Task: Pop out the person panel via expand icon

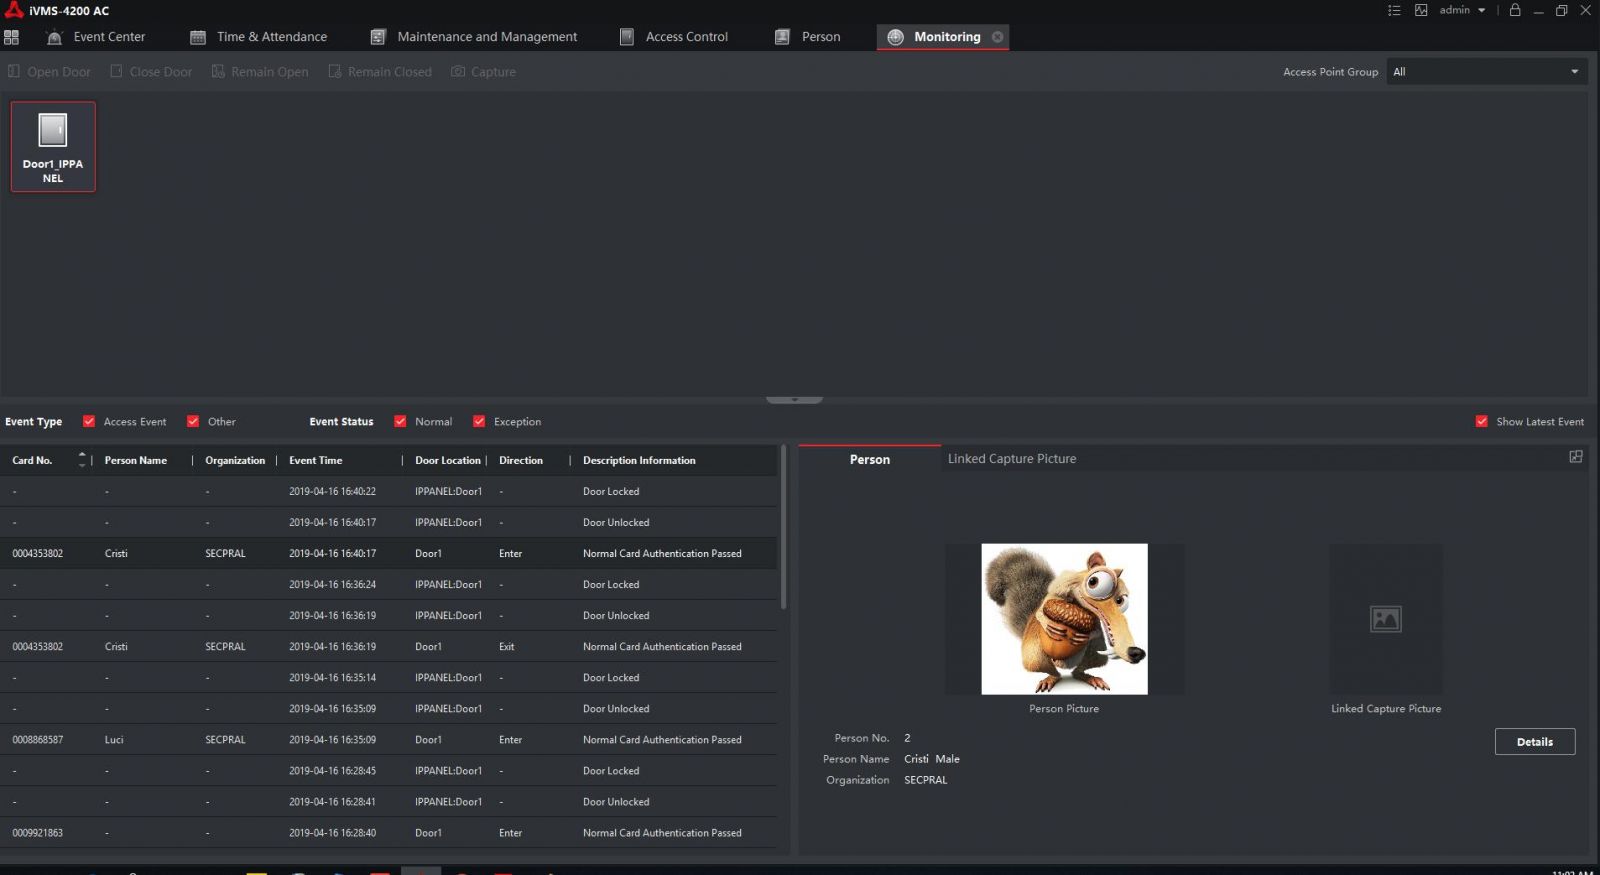Action: click(1576, 457)
